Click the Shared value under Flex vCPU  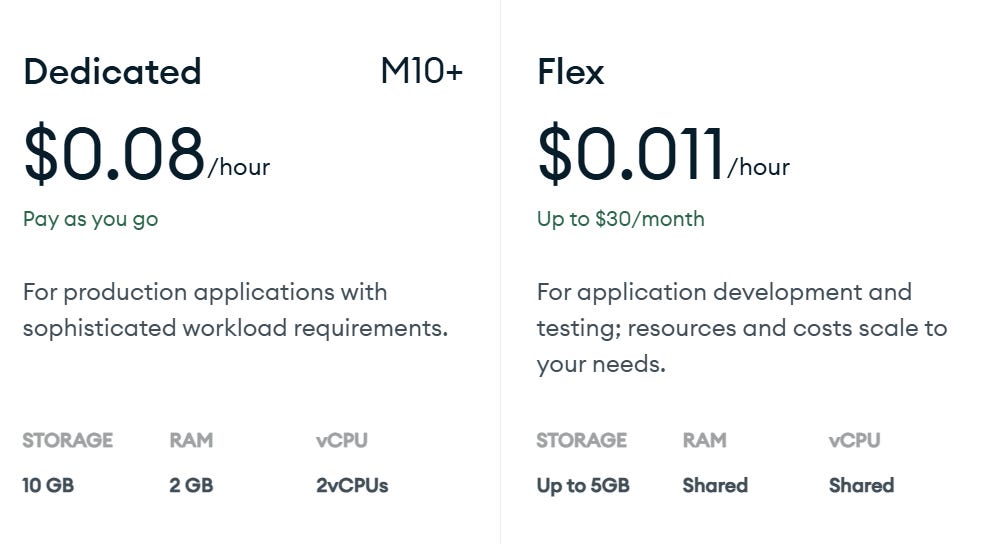tap(861, 486)
